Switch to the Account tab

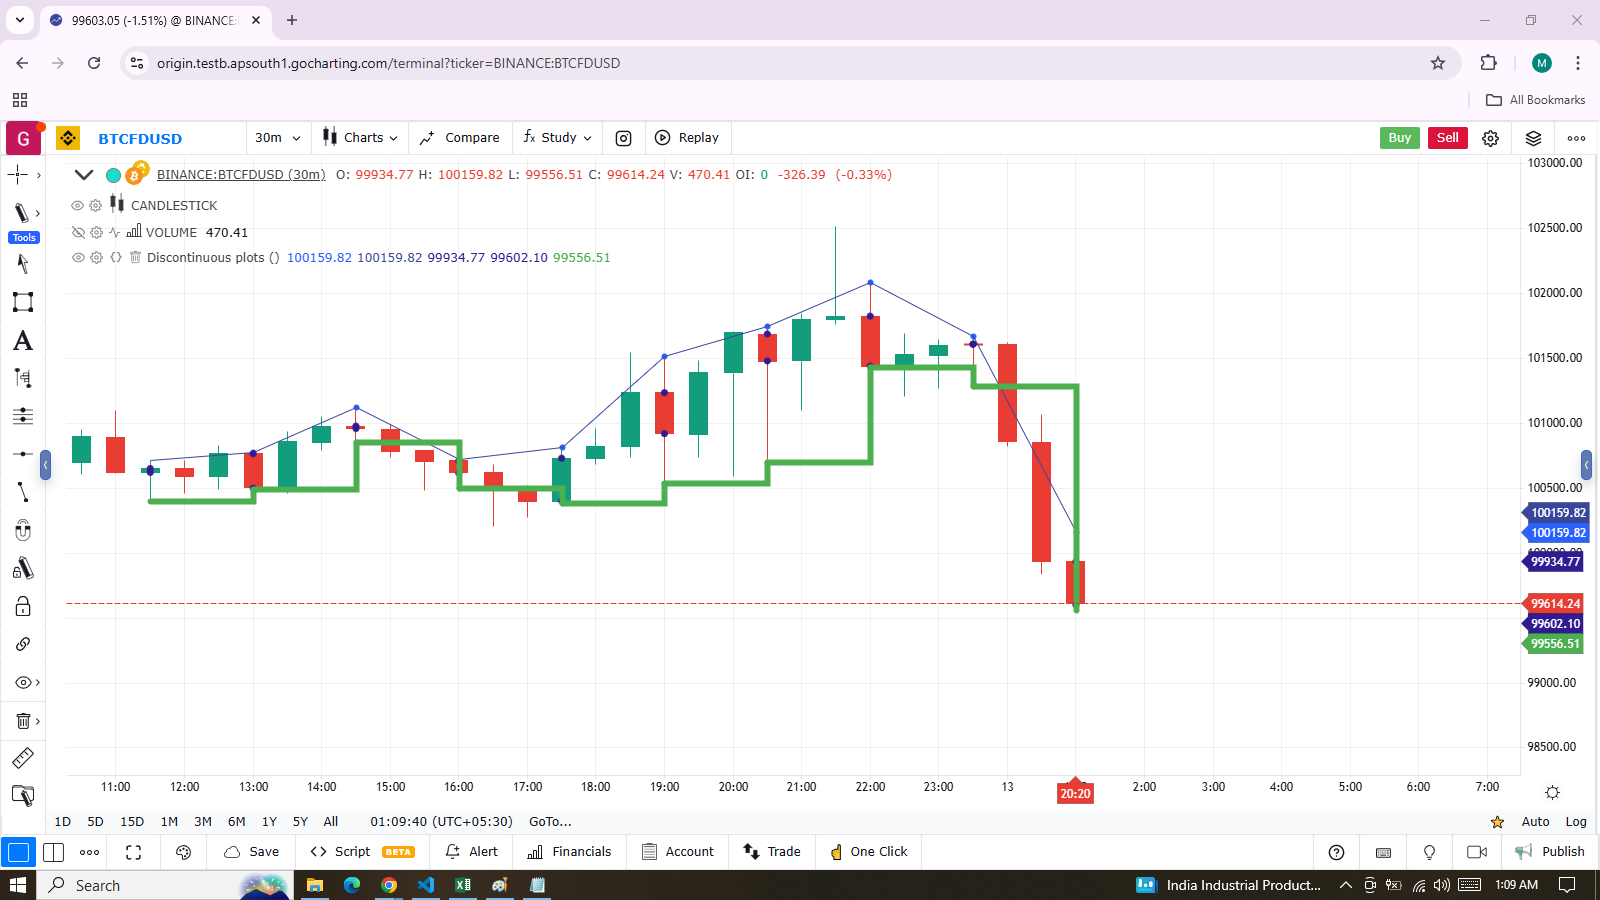[678, 852]
